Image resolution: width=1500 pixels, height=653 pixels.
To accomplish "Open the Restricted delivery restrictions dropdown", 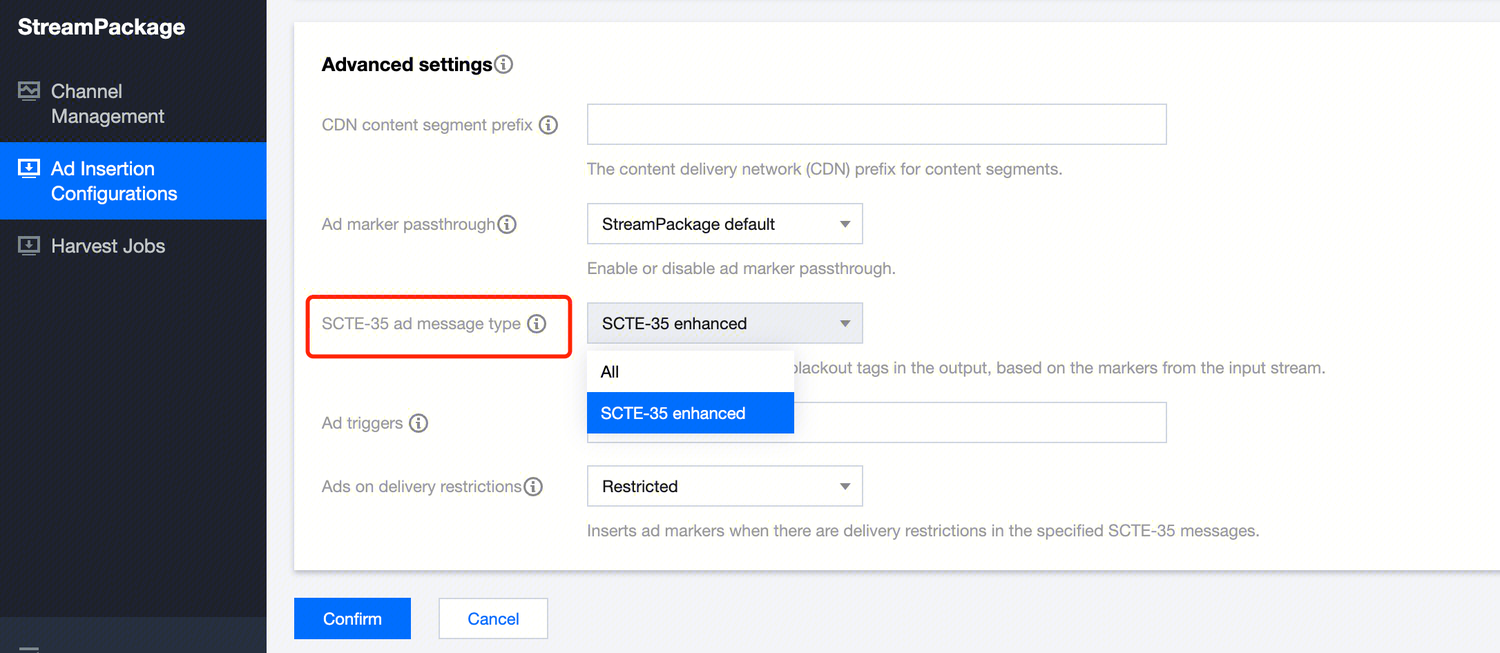I will [x=724, y=487].
